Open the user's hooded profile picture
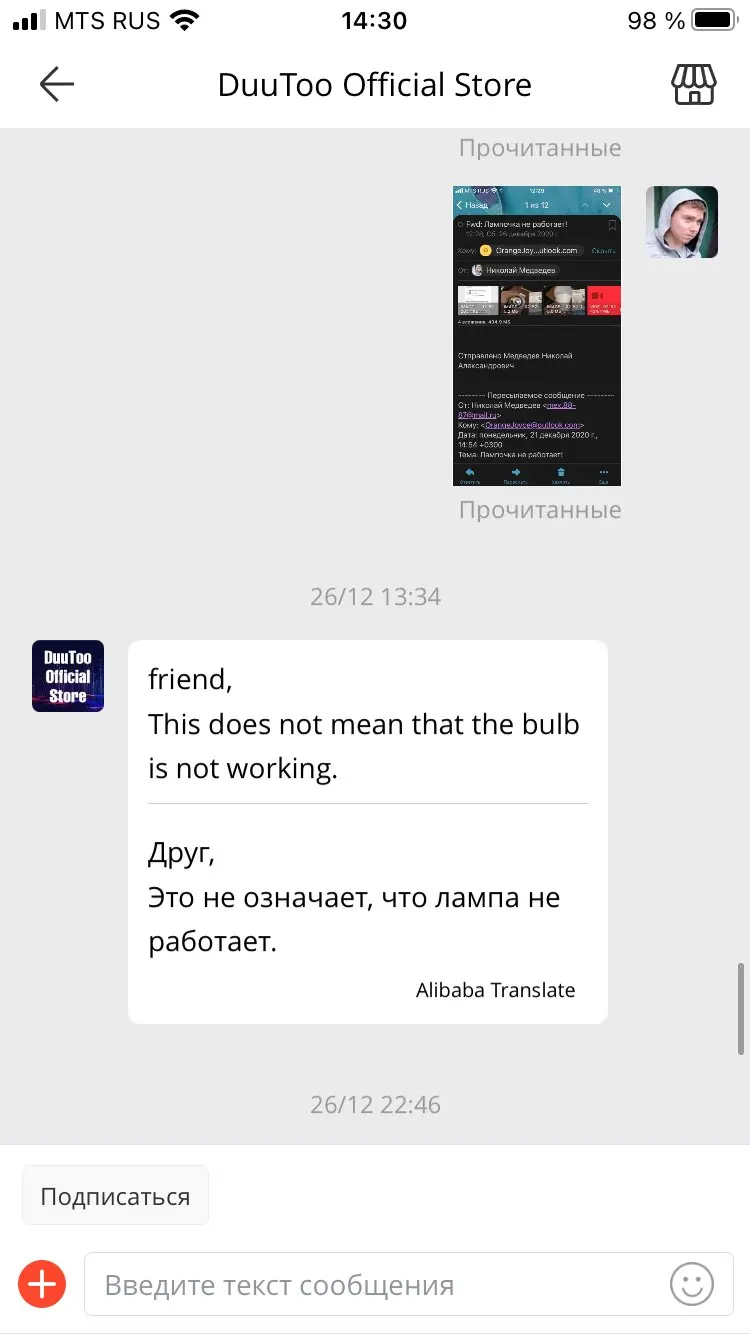750x1334 pixels. (x=682, y=222)
